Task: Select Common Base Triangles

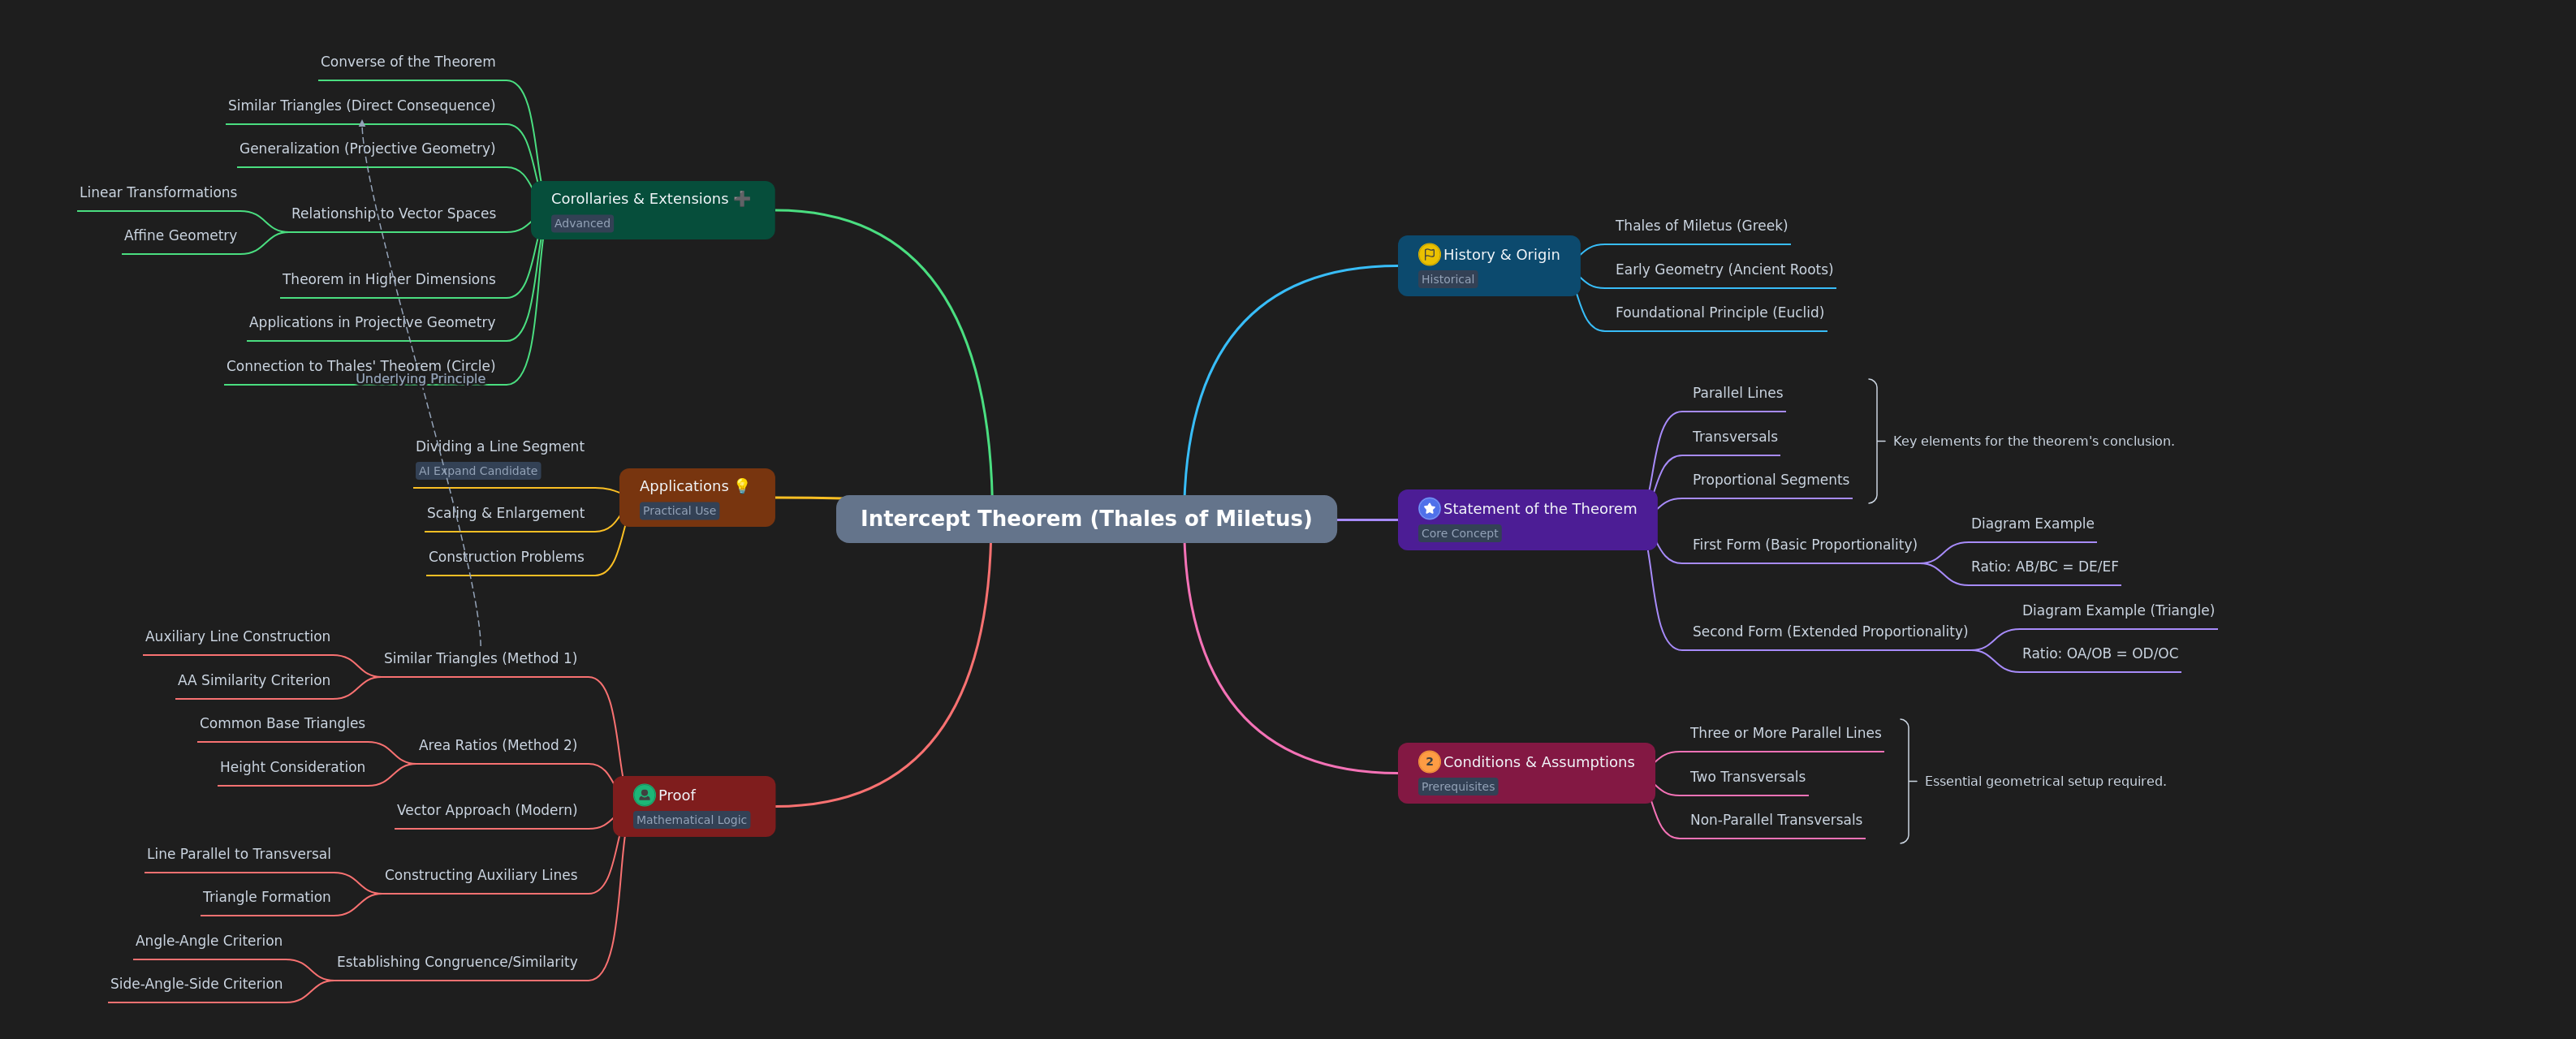Action: pos(282,724)
